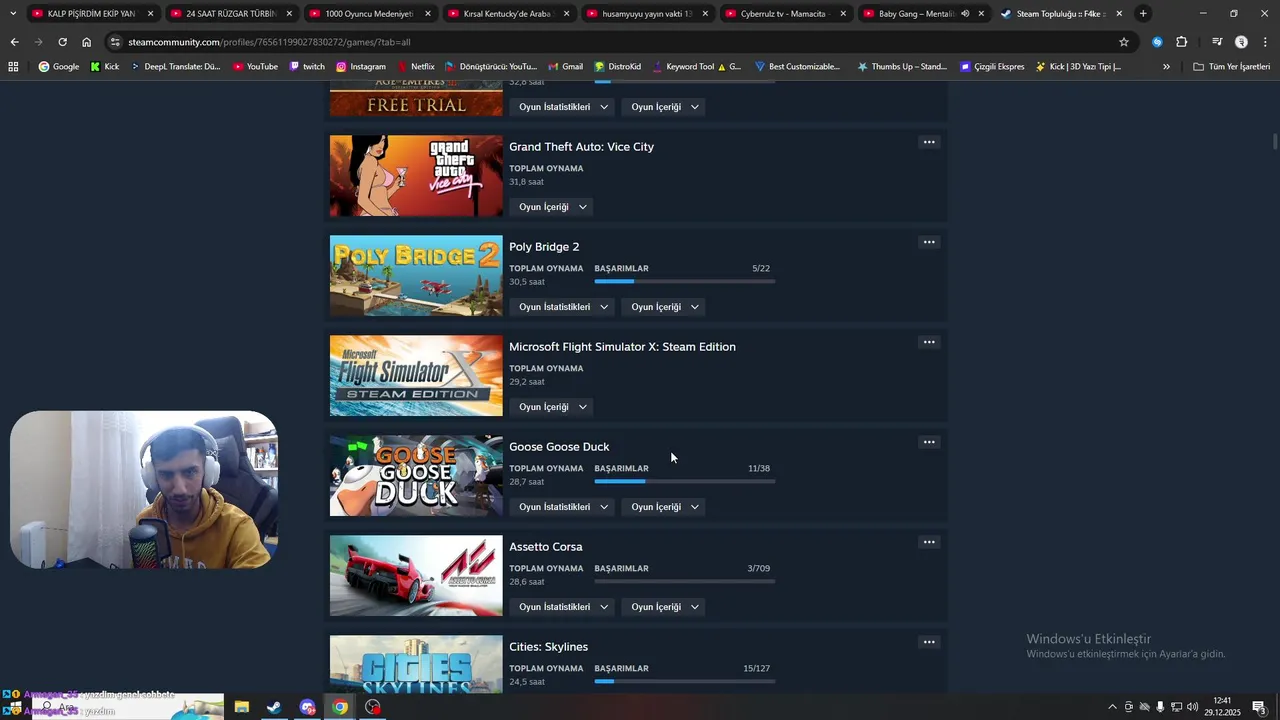Click the page vertical scrollbar thumb
This screenshot has height=720, width=1280.
coord(1275,142)
